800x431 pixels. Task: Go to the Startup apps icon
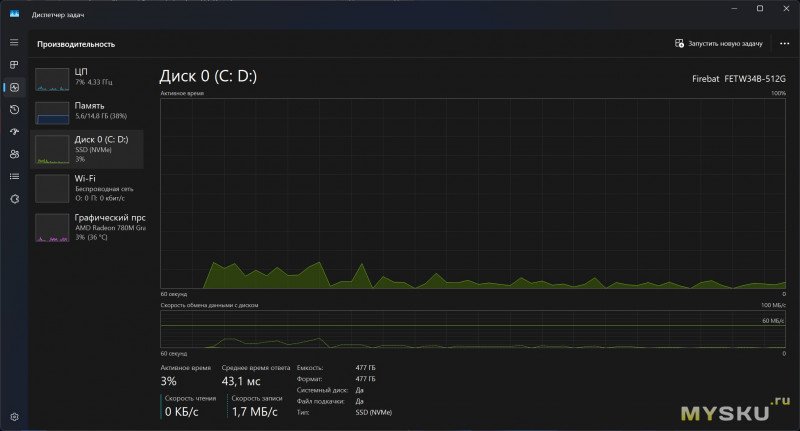click(x=14, y=132)
